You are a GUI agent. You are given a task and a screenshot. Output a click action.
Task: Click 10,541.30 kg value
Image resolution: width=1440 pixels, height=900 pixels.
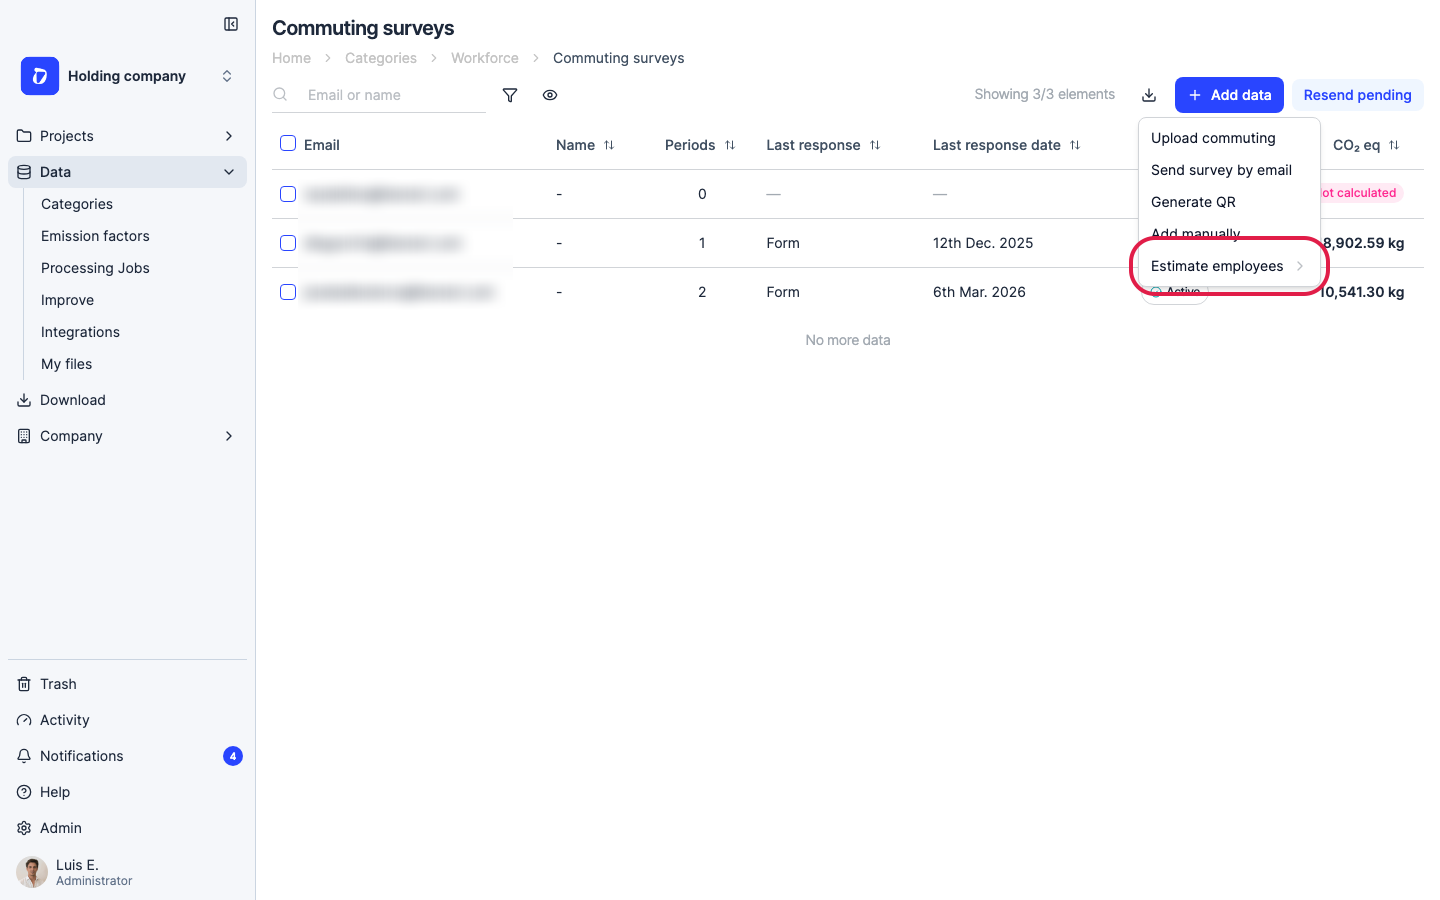click(x=1363, y=292)
